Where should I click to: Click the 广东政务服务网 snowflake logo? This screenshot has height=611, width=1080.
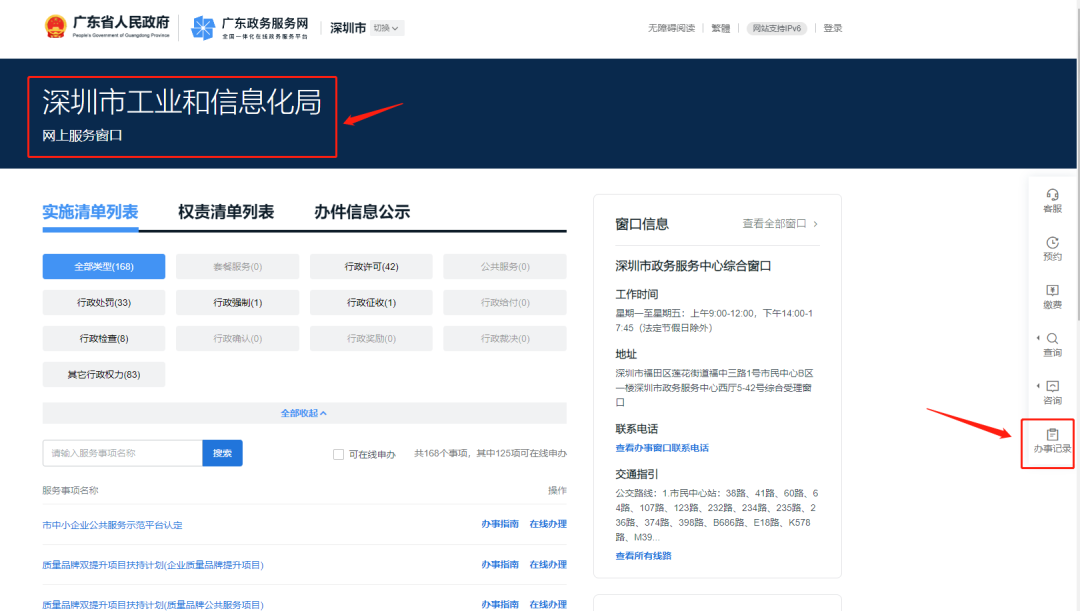coord(202,28)
